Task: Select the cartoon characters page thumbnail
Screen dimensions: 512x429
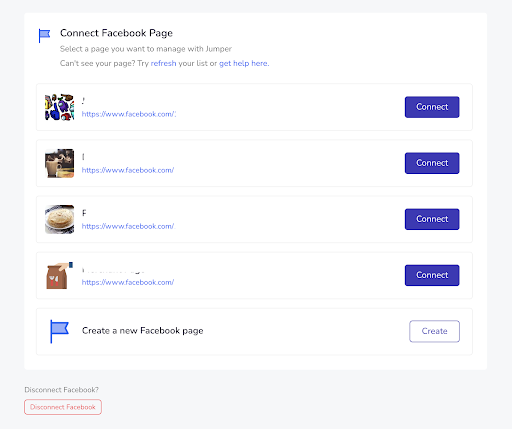Action: click(x=59, y=107)
